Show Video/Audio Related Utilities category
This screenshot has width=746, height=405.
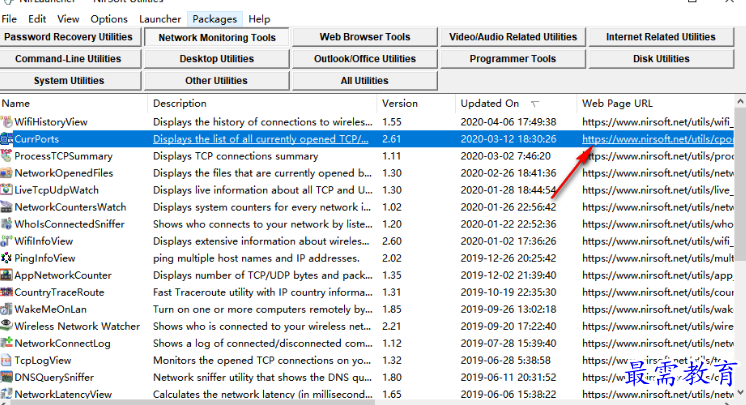point(513,37)
